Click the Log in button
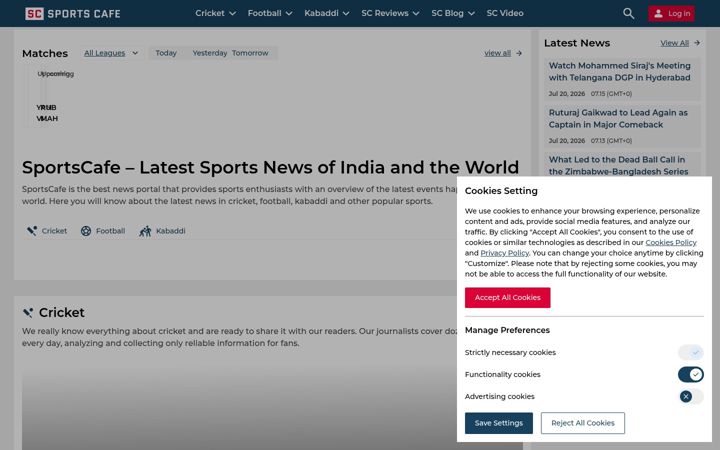The height and width of the screenshot is (450, 720). pos(671,13)
